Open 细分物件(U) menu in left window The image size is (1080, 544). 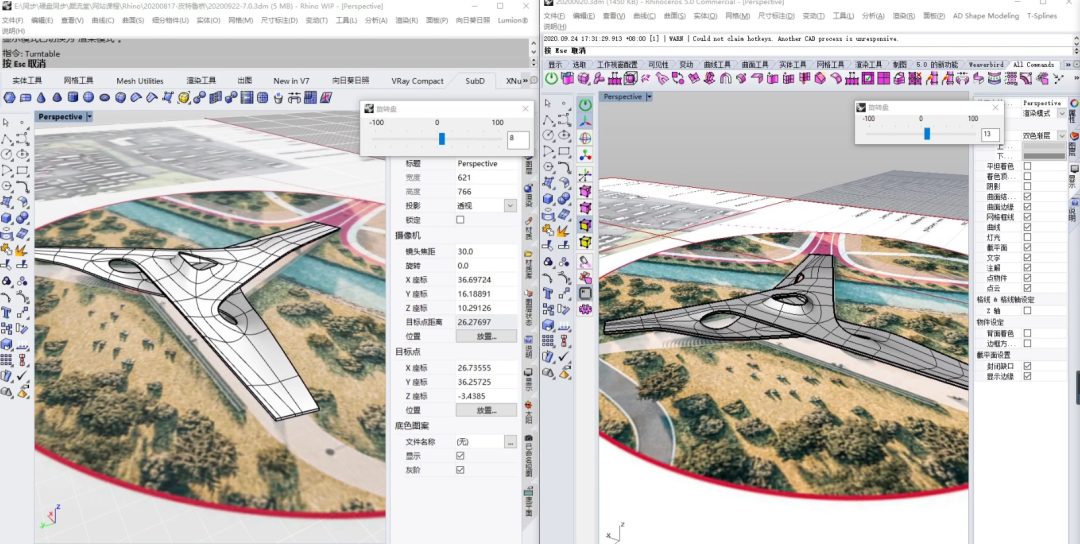[169, 20]
